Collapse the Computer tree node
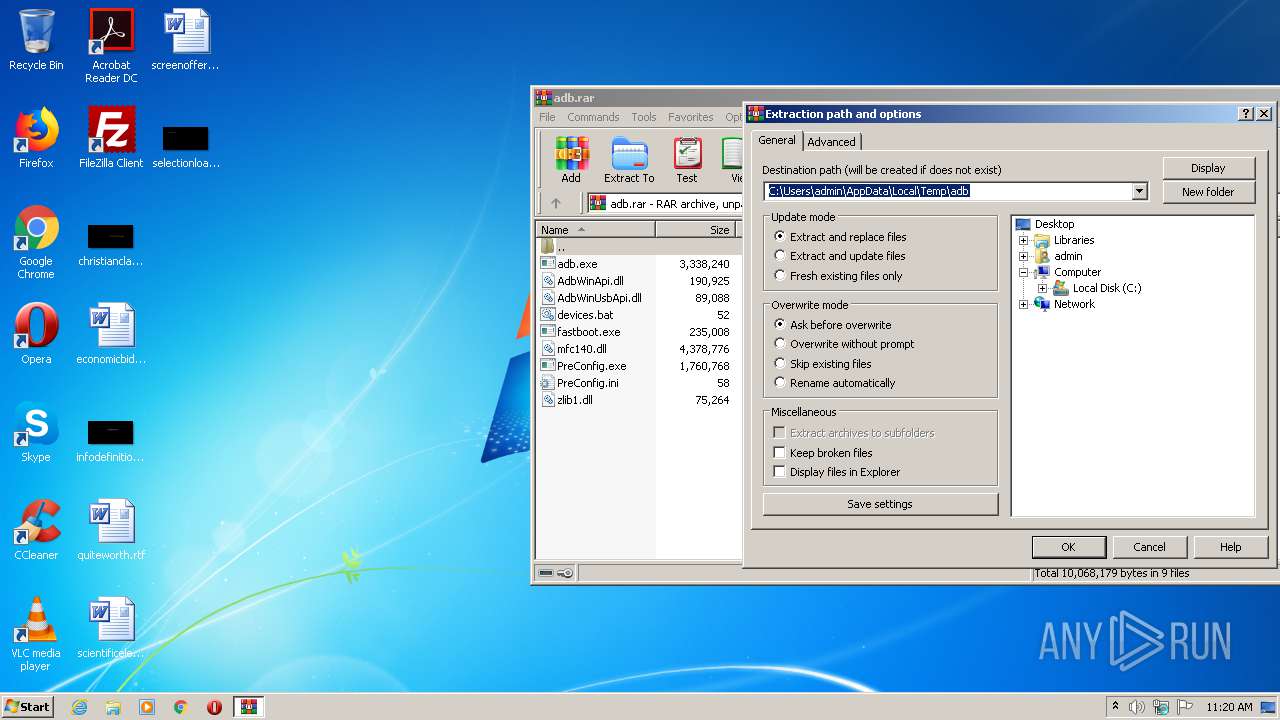1280x720 pixels. coord(1023,272)
